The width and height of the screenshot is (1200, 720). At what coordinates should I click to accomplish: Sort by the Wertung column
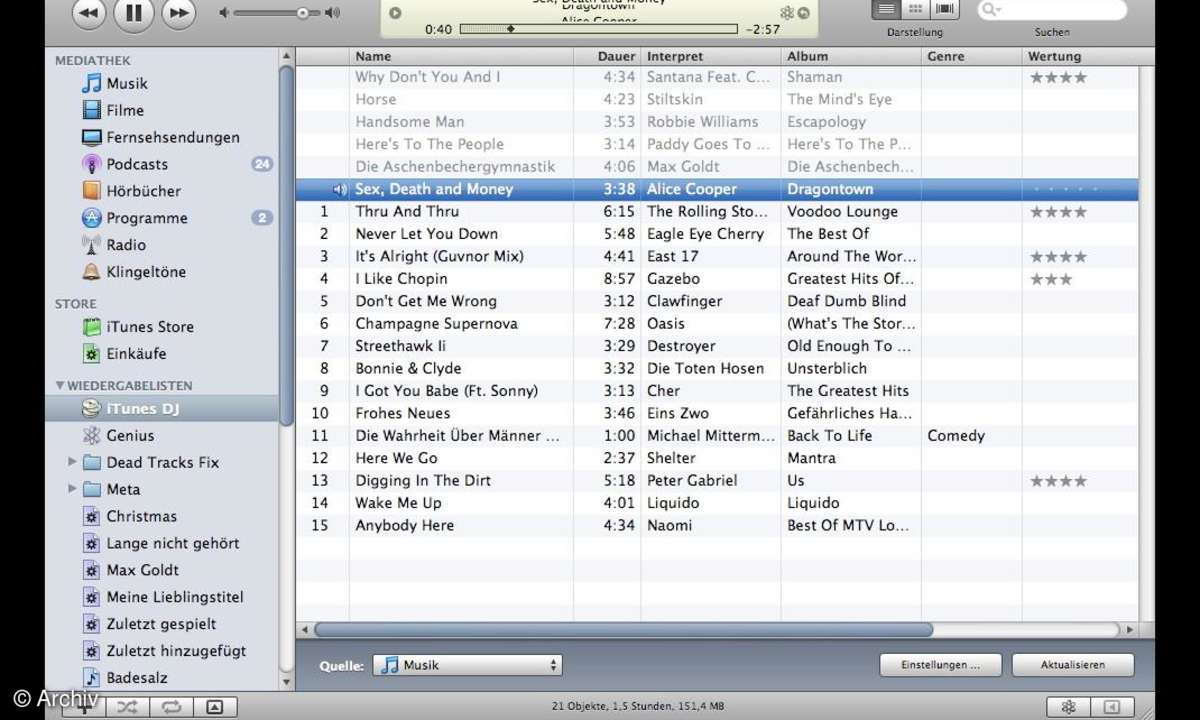coord(1080,56)
